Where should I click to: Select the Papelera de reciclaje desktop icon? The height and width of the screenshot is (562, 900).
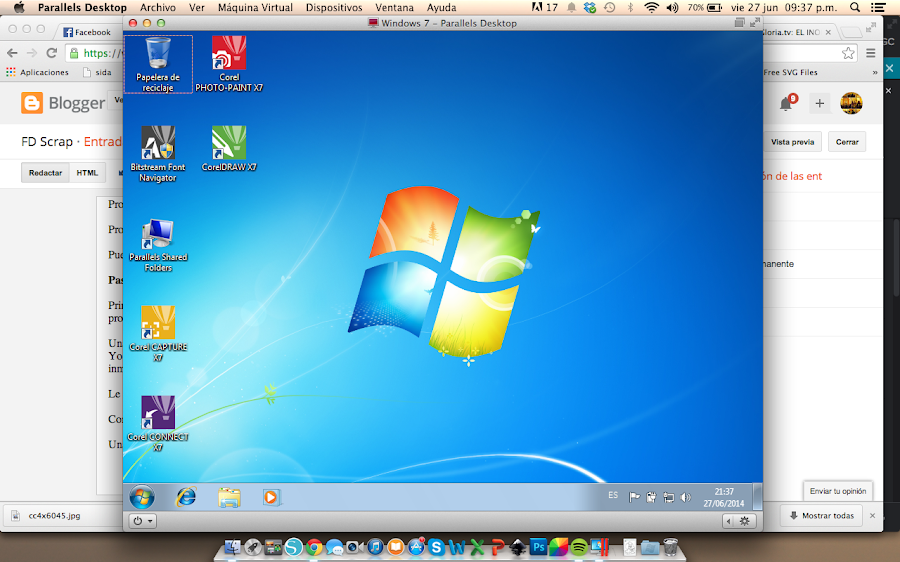(x=158, y=64)
